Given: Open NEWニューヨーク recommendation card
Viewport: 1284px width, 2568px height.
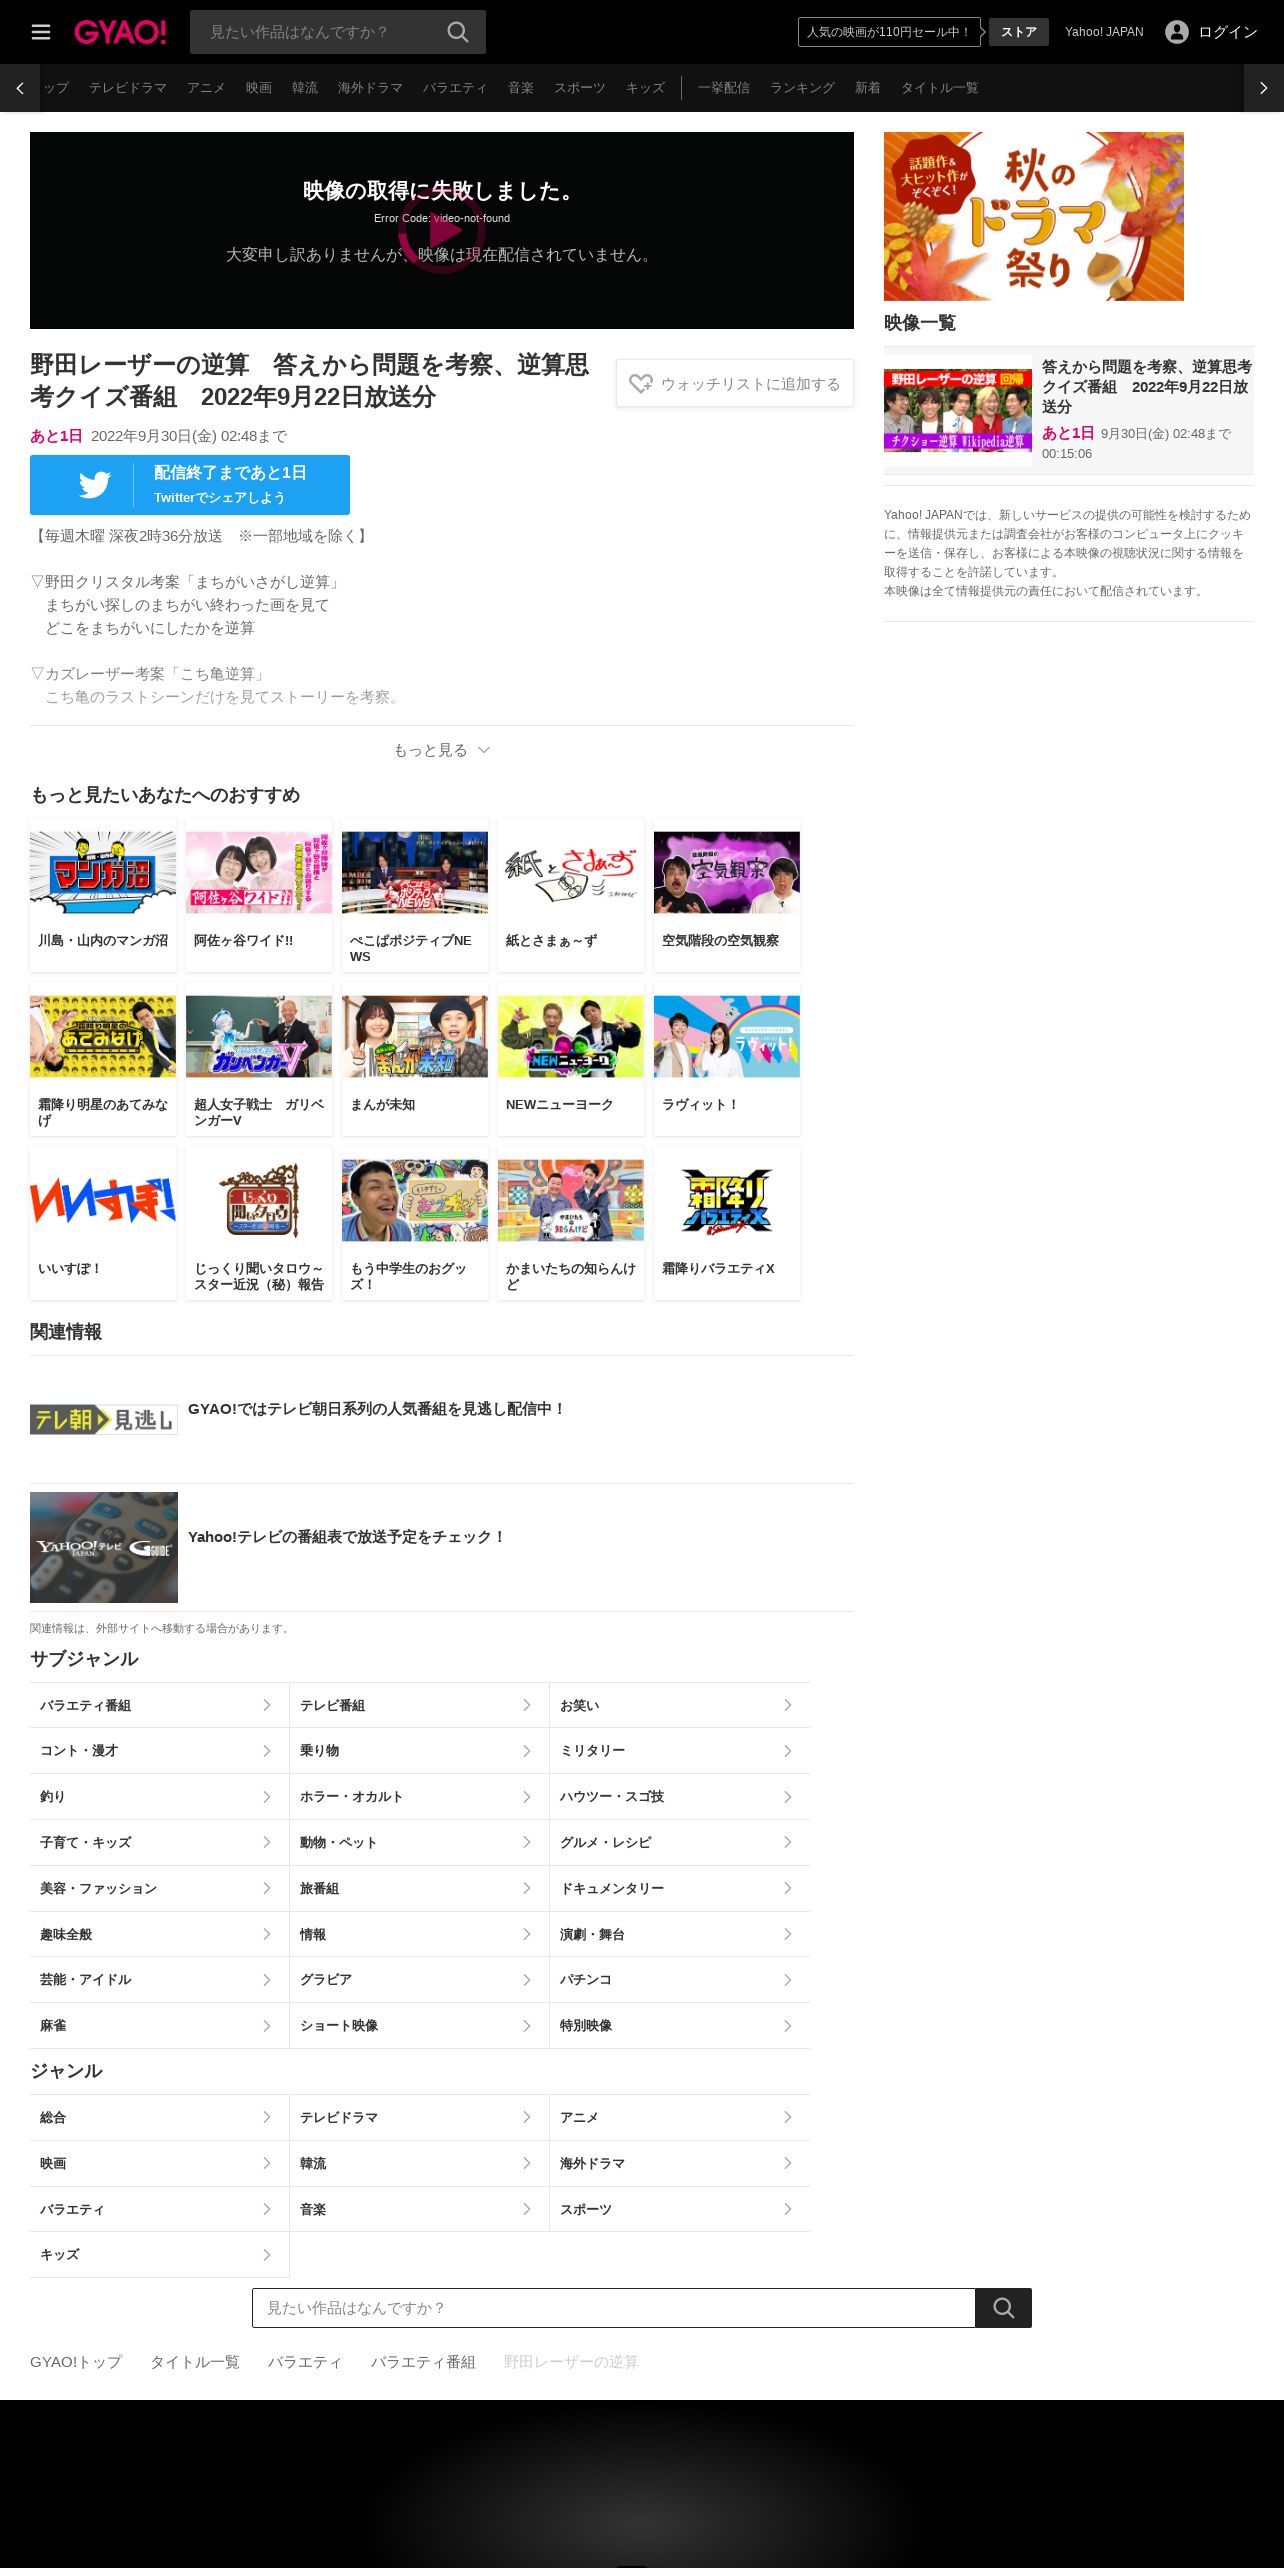Looking at the screenshot, I should pos(571,1059).
